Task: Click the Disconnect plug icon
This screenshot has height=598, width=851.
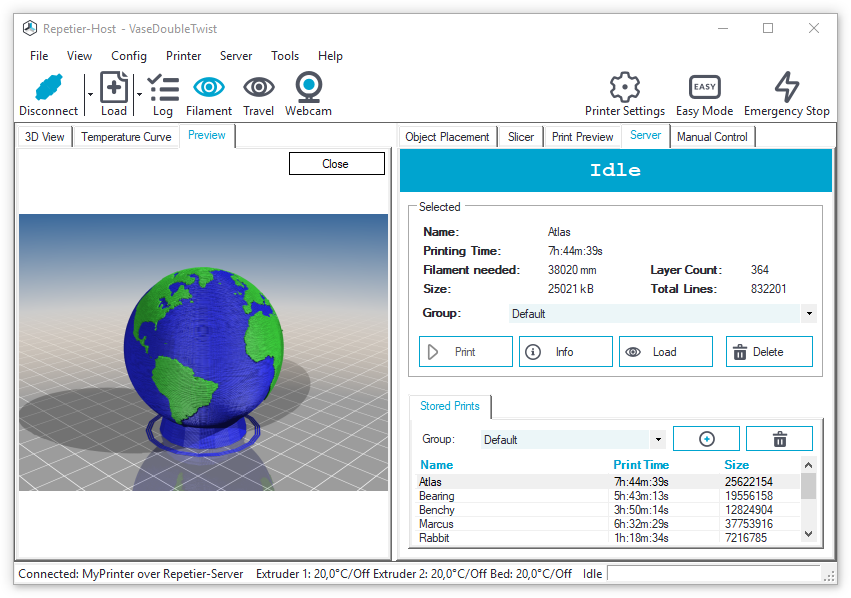Action: click(49, 87)
